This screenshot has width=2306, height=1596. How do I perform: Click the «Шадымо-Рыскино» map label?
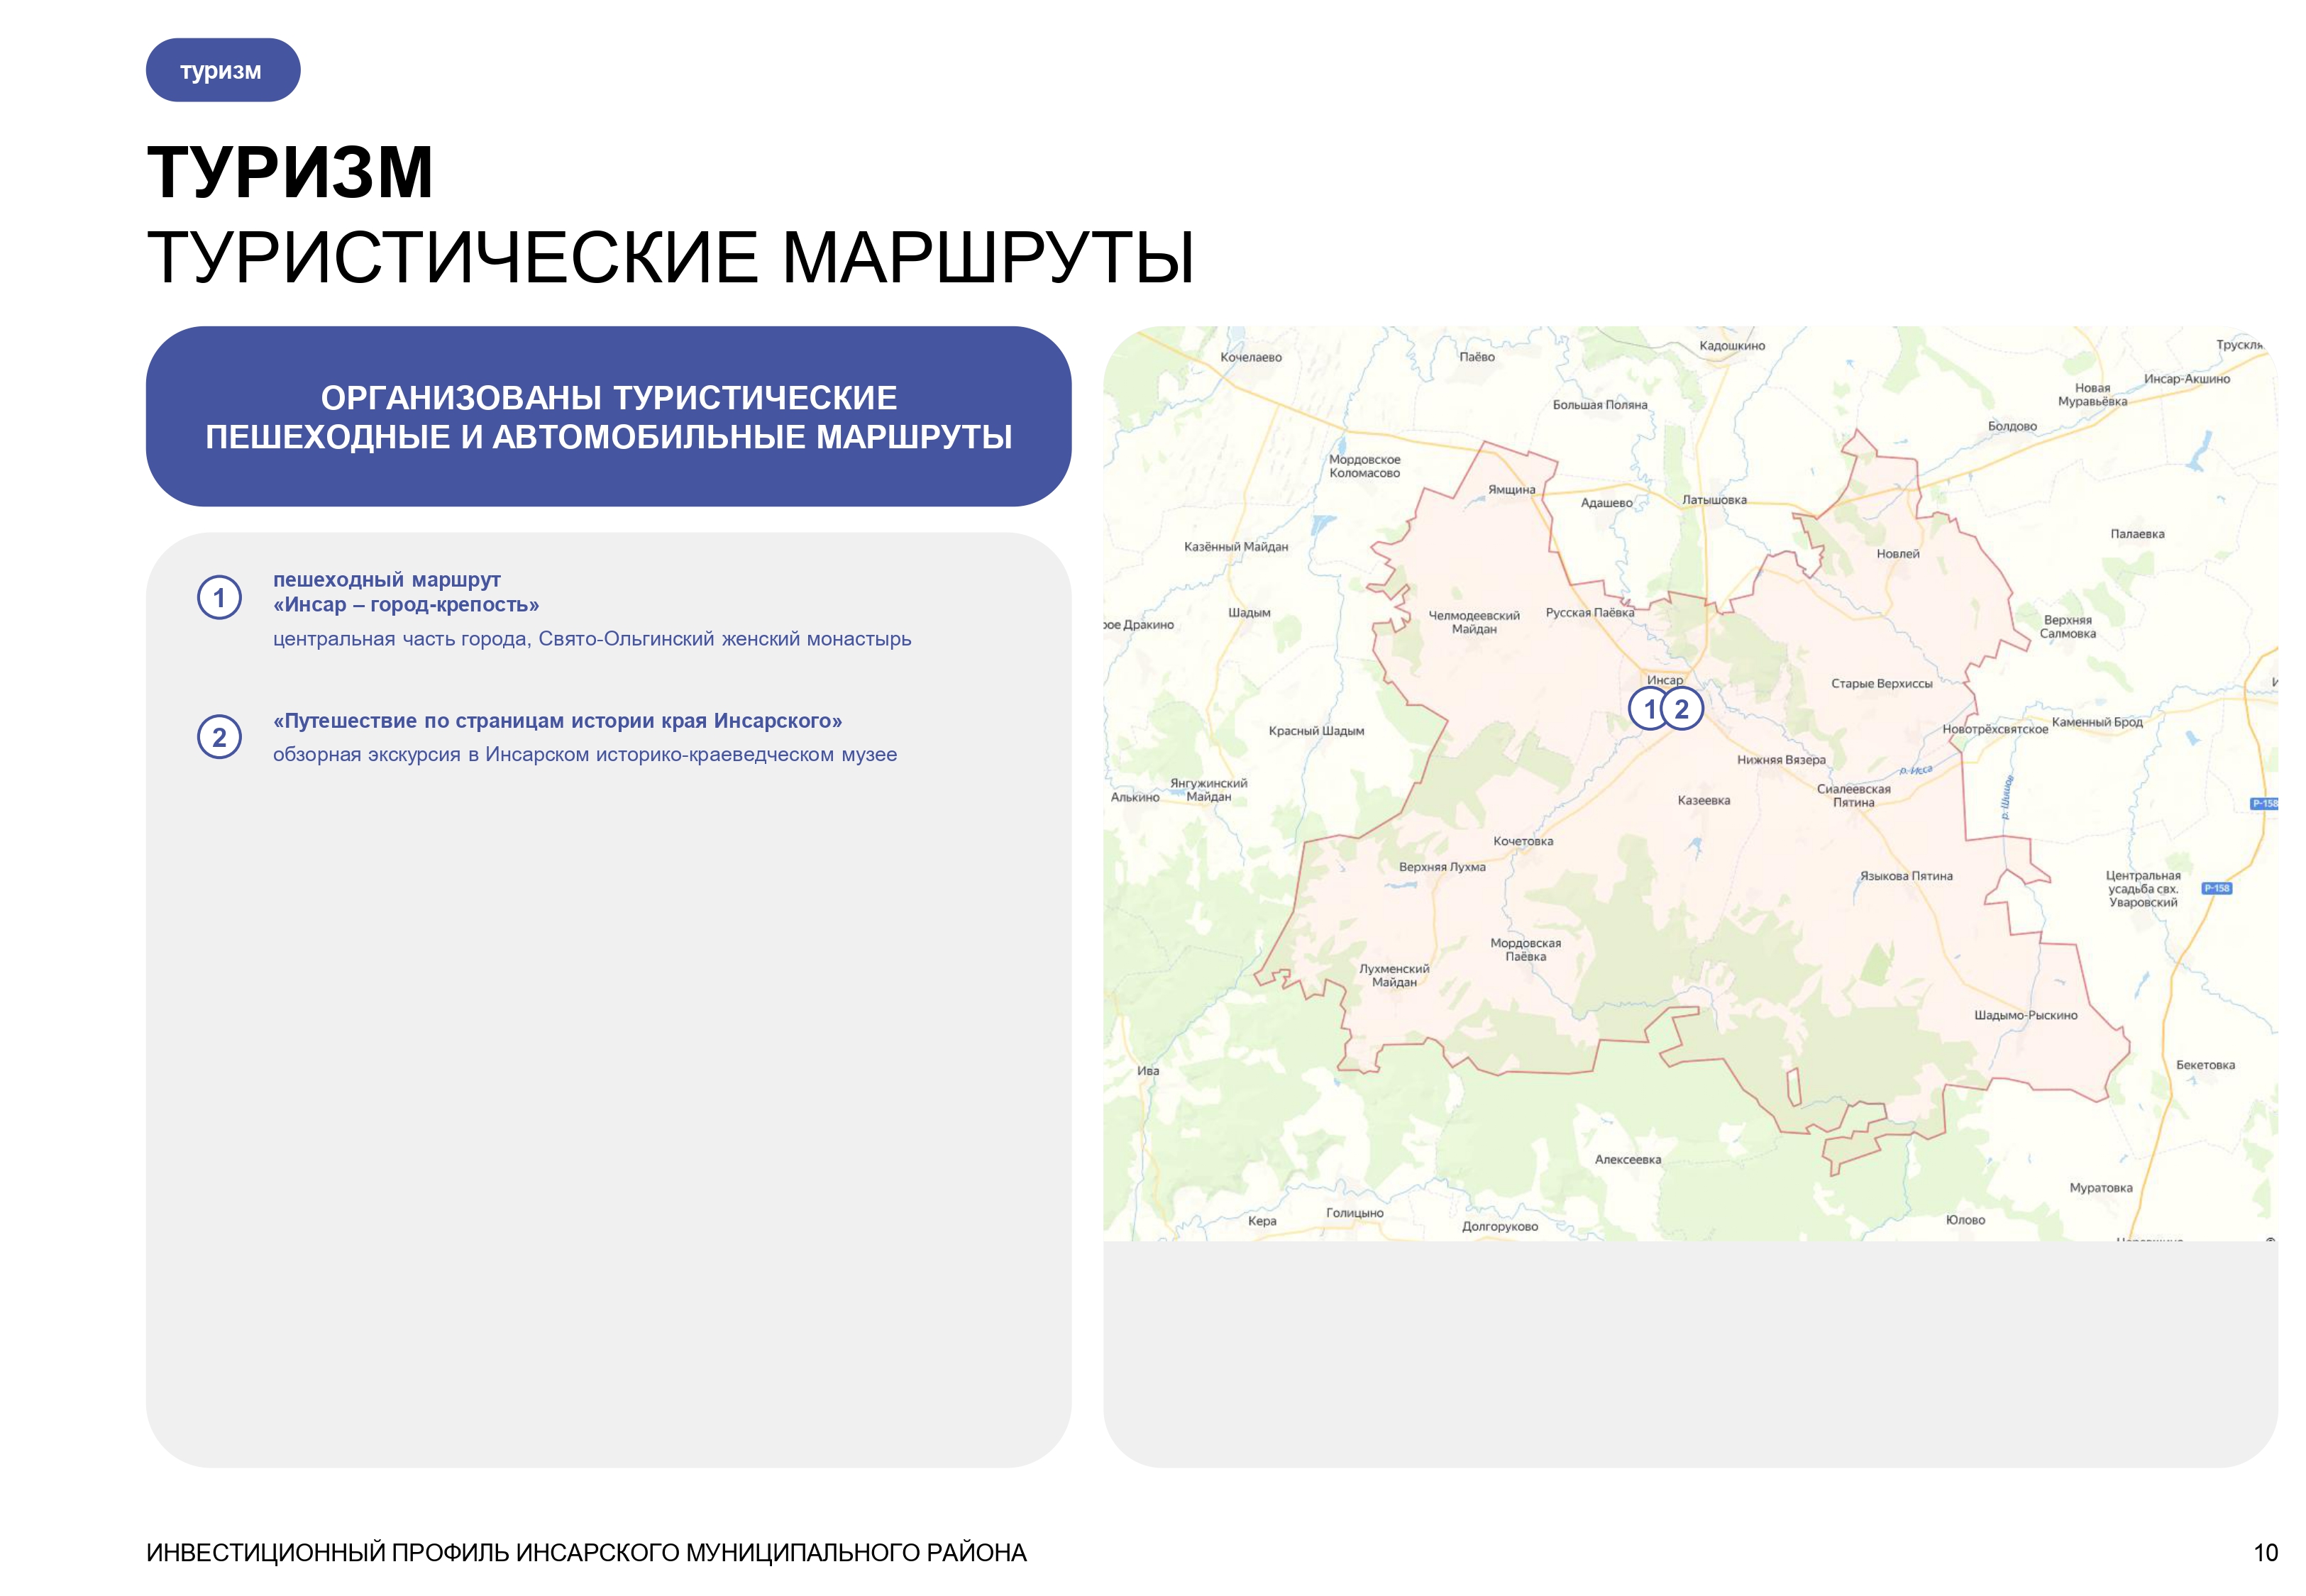pos(2026,1015)
